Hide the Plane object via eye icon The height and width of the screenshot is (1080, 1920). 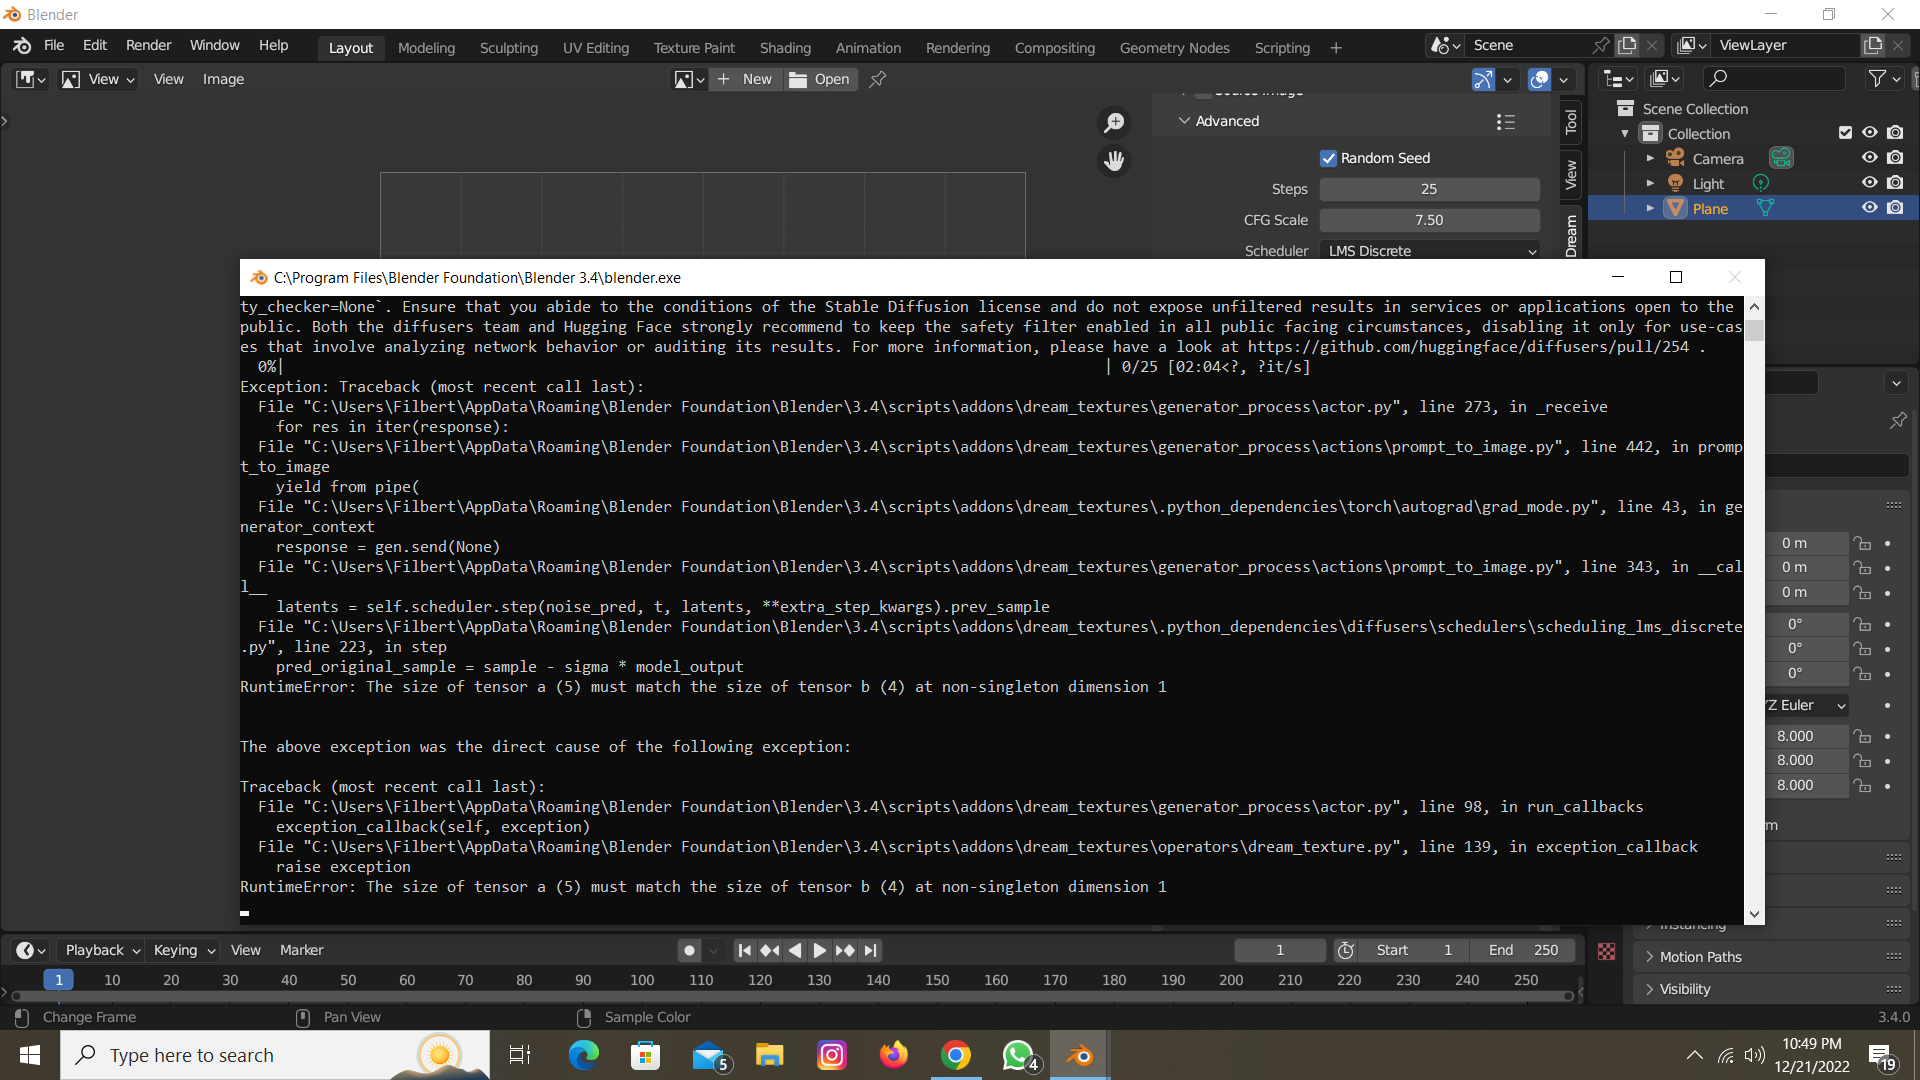tap(1869, 208)
